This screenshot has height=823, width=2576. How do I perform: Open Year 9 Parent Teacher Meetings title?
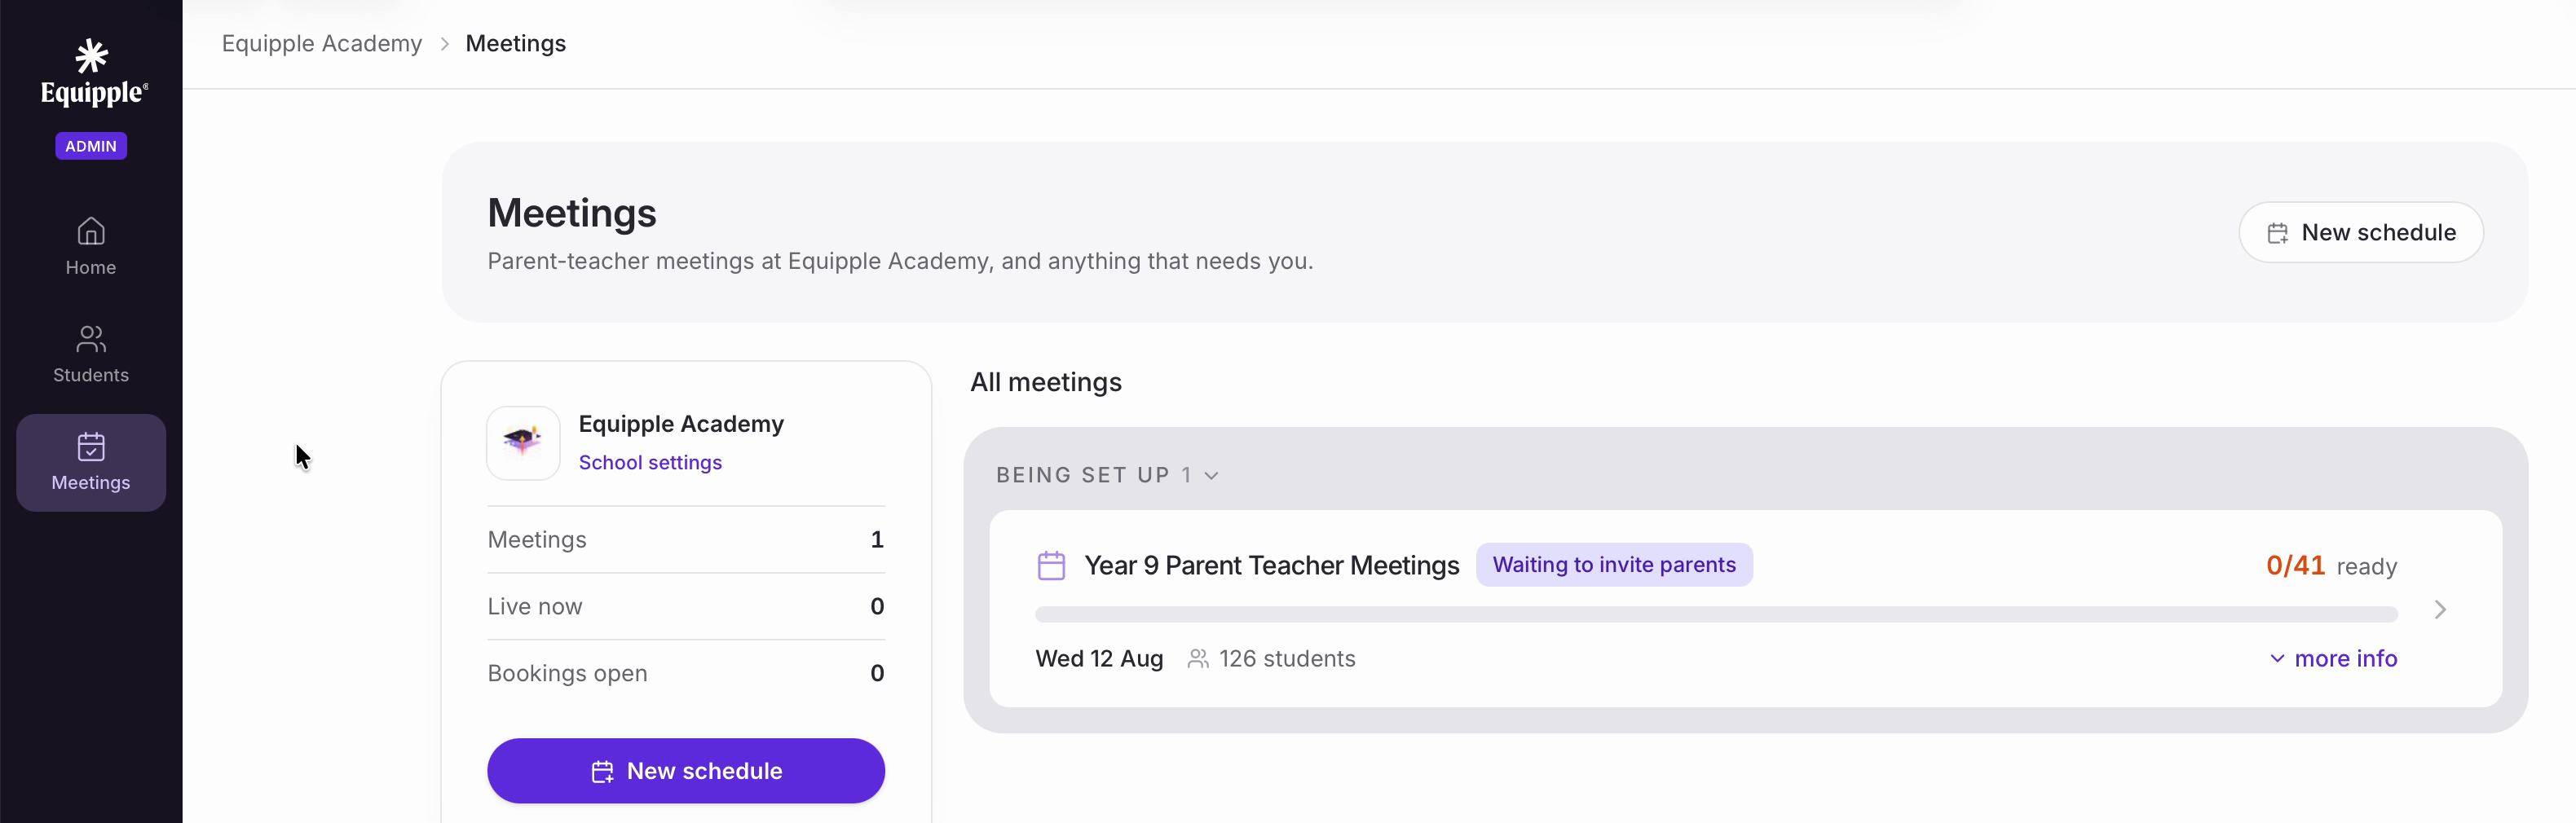pyautogui.click(x=1272, y=566)
